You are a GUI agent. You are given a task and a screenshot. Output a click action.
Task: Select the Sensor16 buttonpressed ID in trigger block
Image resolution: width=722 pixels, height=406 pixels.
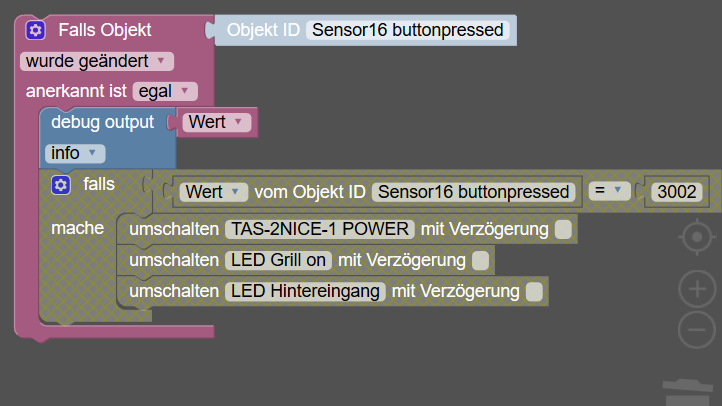point(408,30)
